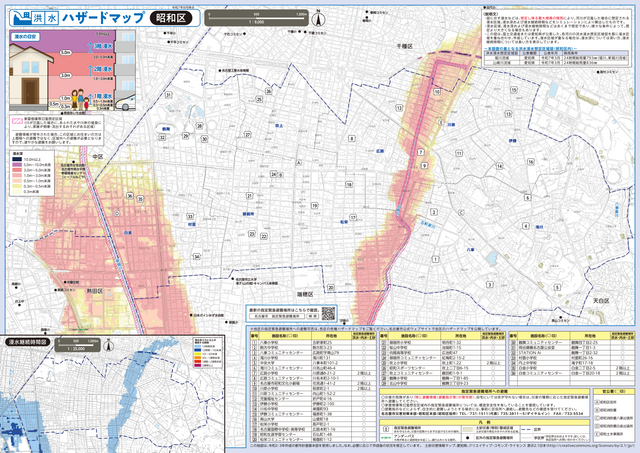This screenshot has height=453, width=640.
Task: Click the 1:9,000 scale bar
Action: (x=256, y=18)
